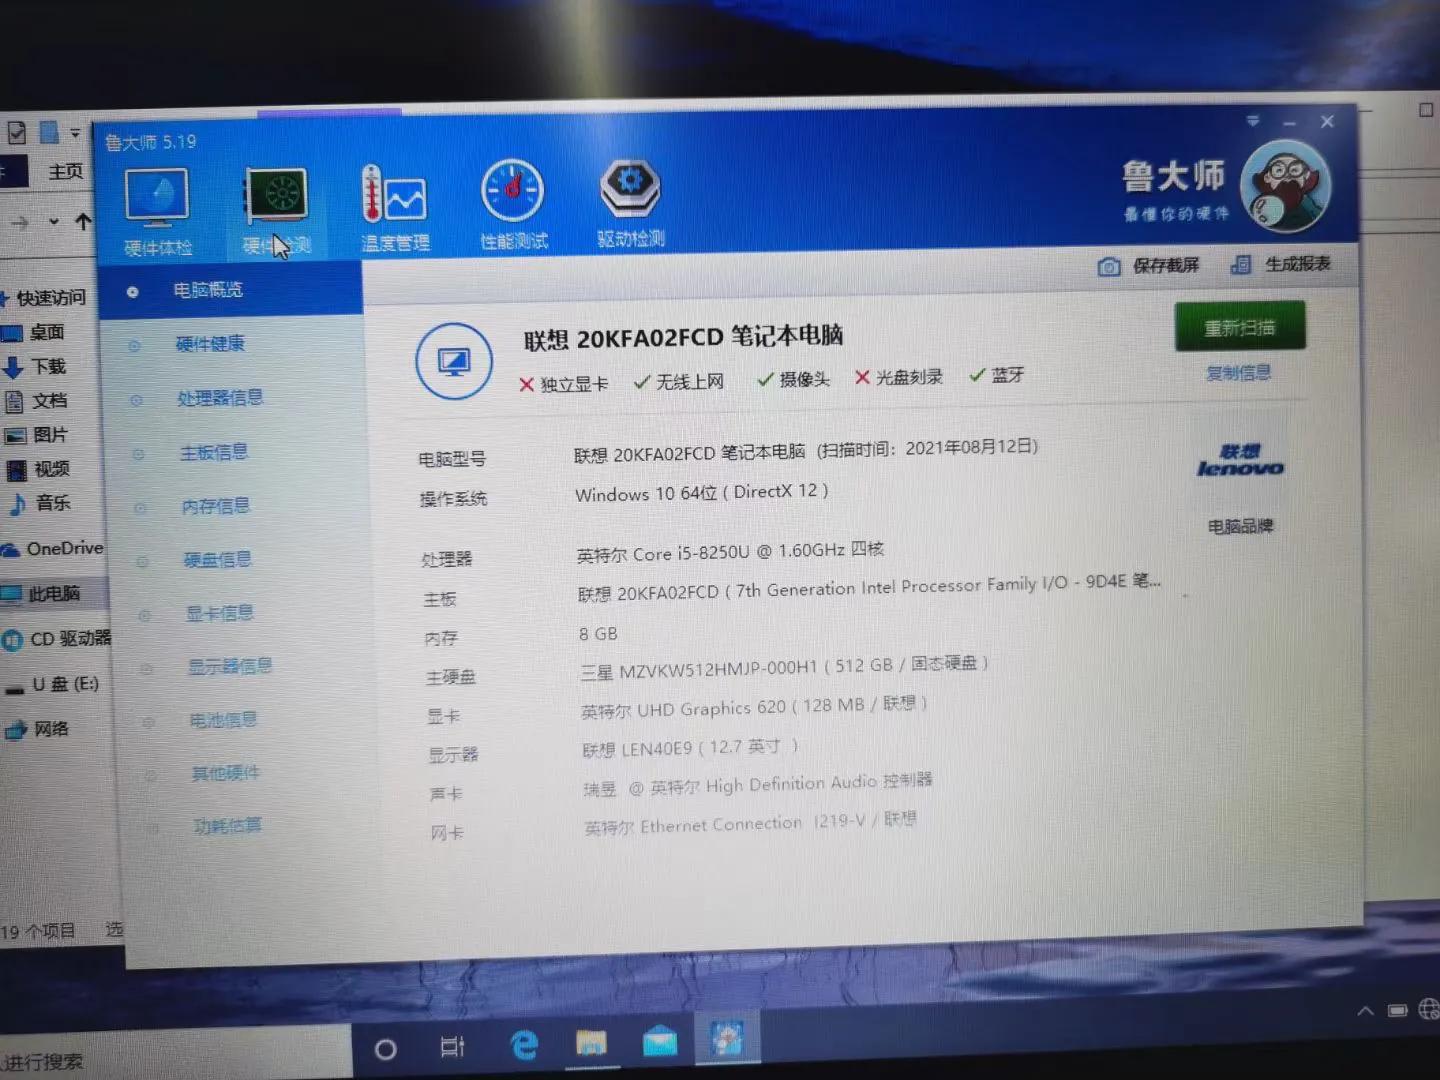Click the 8 GB memory value
Image resolution: width=1440 pixels, height=1080 pixels.
(598, 634)
